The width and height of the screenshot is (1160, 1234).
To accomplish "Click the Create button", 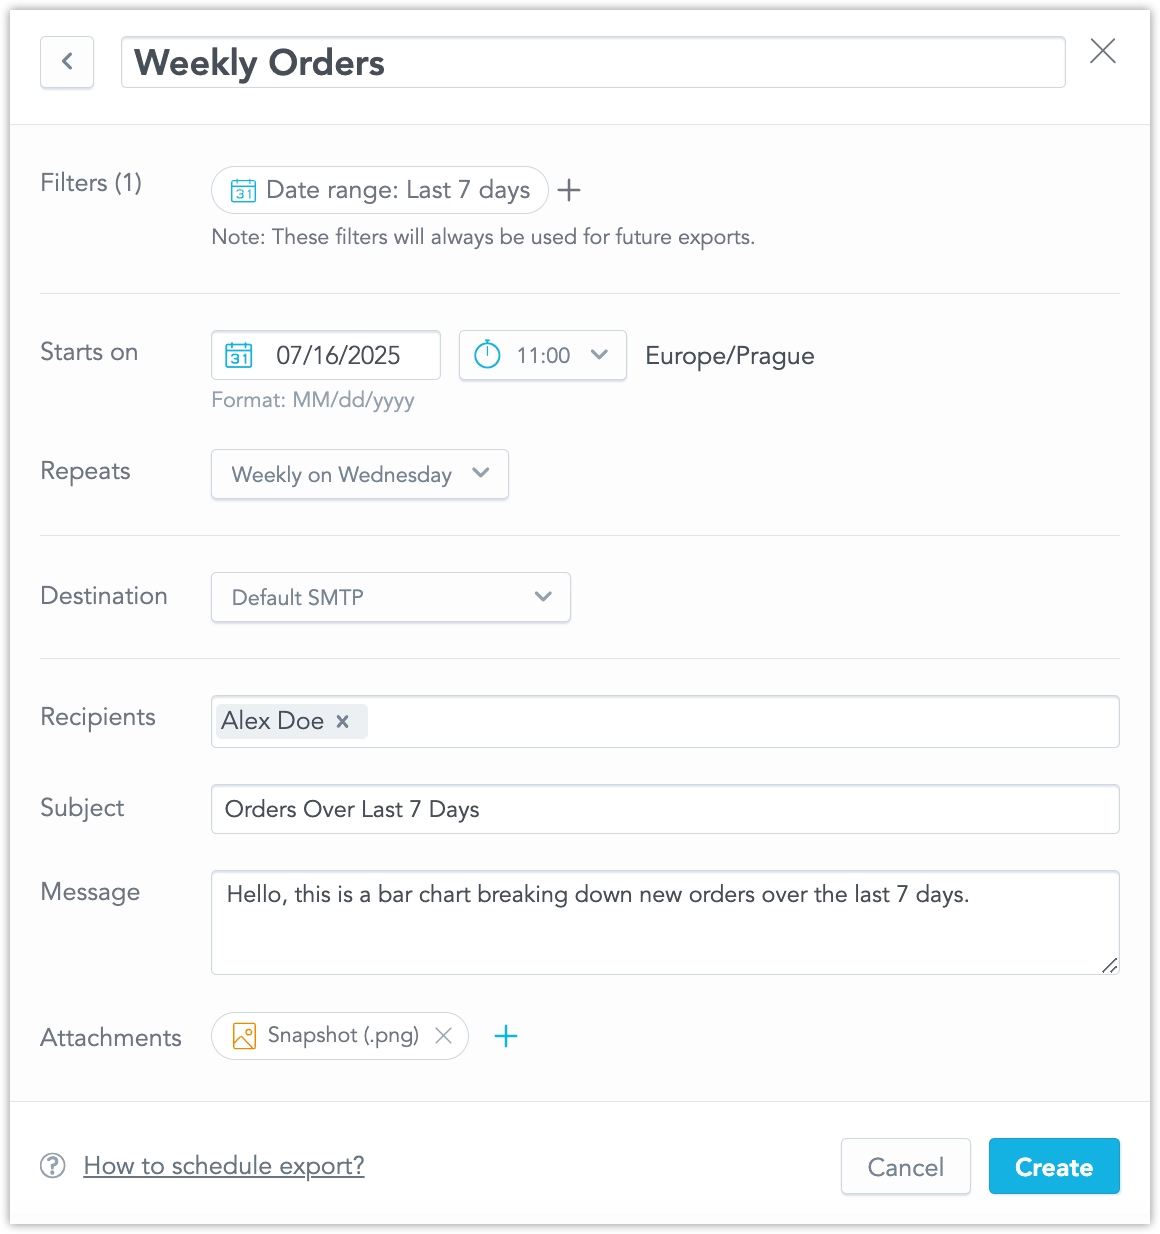I will click(1054, 1166).
